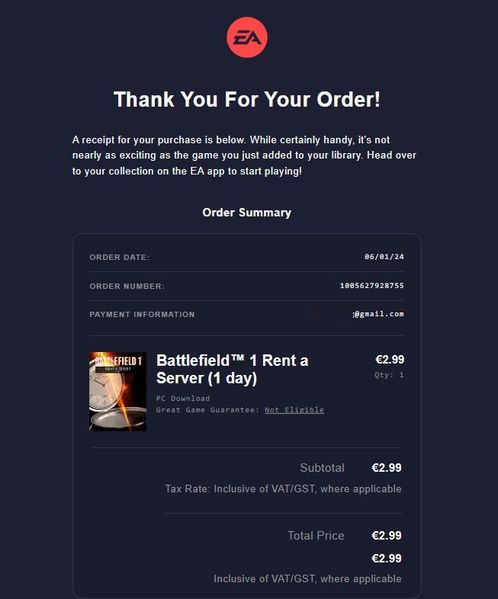This screenshot has height=599, width=498.
Task: Click the Great Game Guarantee label
Action: (x=208, y=410)
